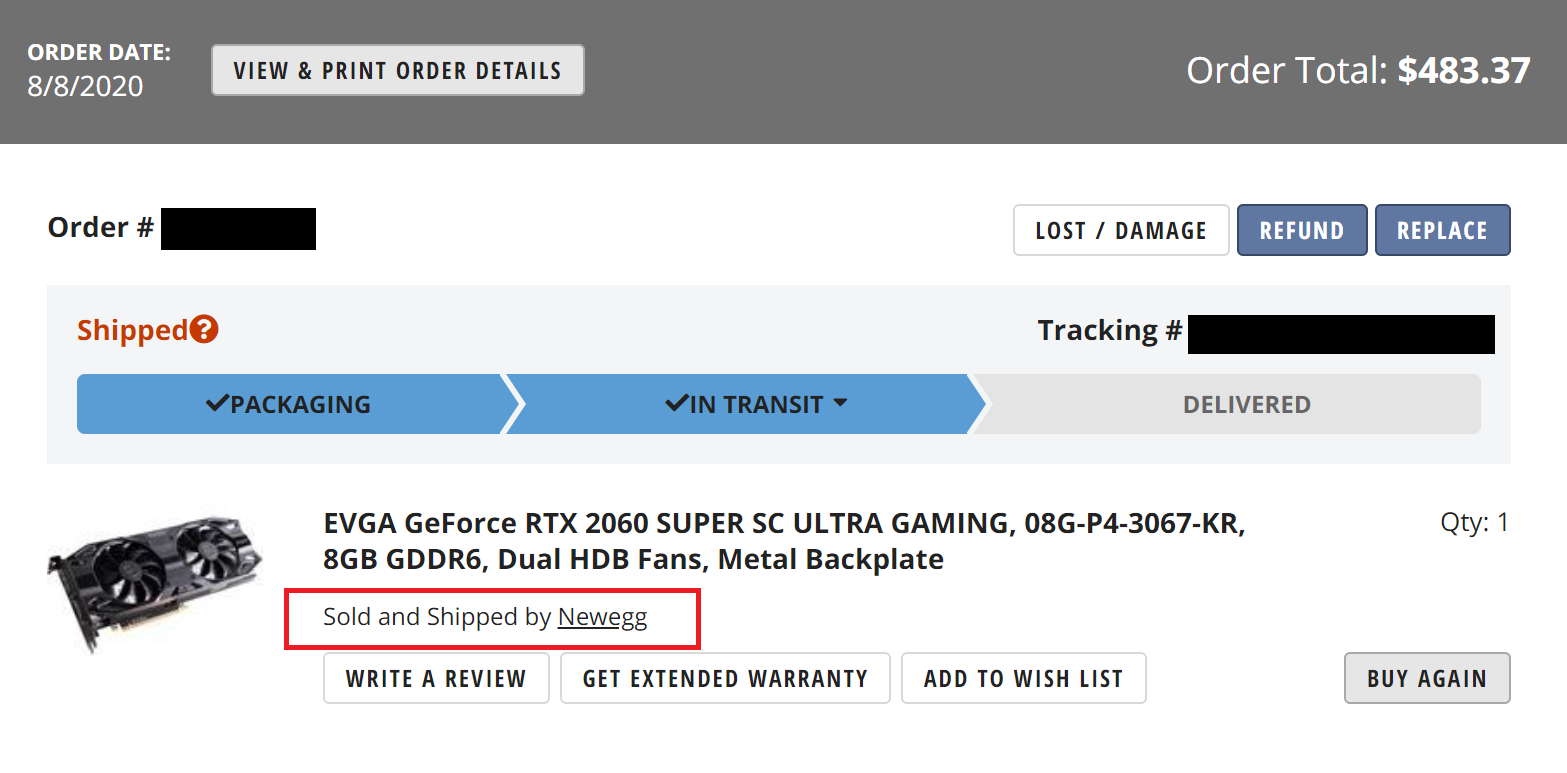Image resolution: width=1567 pixels, height=773 pixels.
Task: Open the EVGA GeForce RTX 2060 product title
Action: coord(784,540)
